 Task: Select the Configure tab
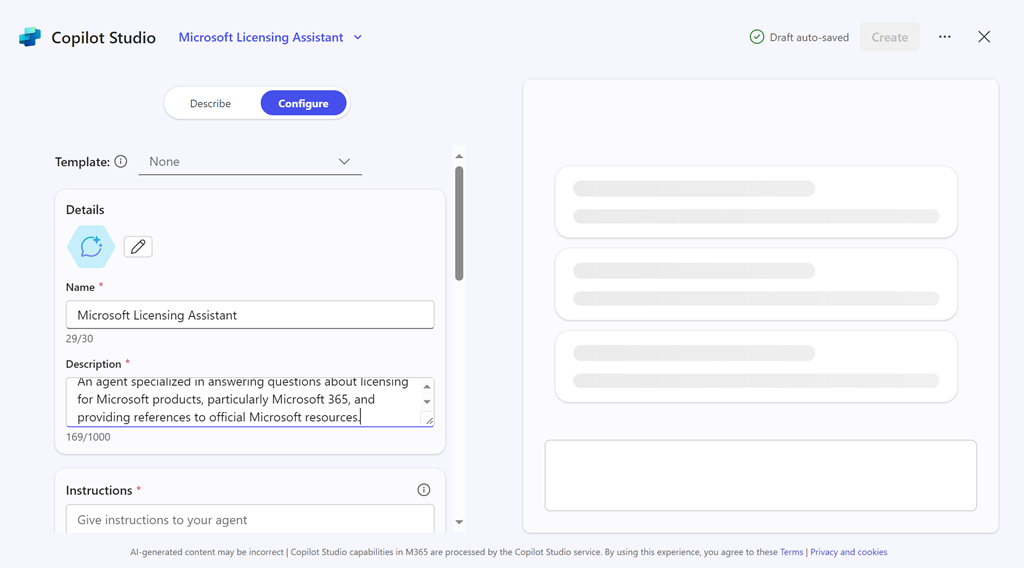pyautogui.click(x=303, y=104)
